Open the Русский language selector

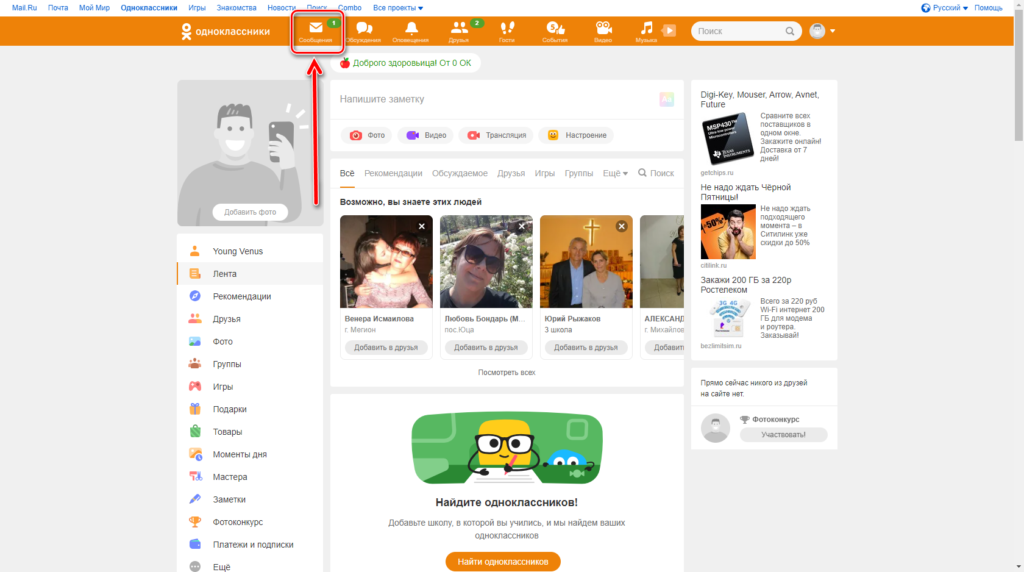[943, 8]
